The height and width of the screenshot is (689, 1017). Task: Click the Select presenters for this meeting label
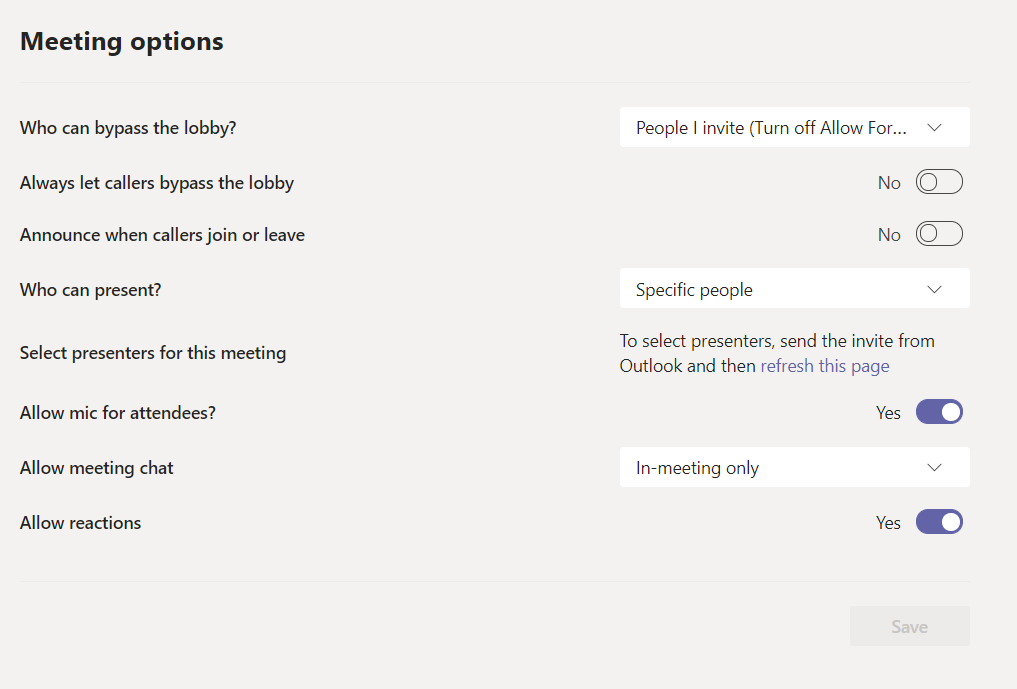pyautogui.click(x=153, y=353)
